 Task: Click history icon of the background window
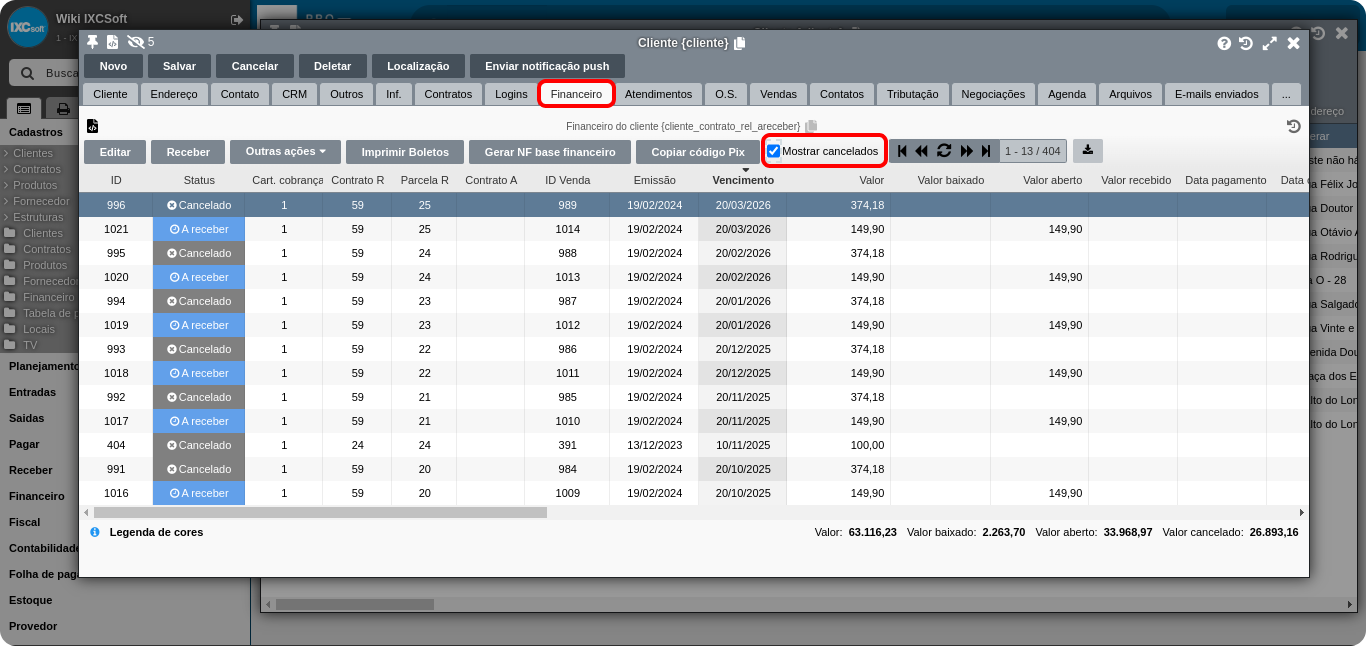[1319, 33]
